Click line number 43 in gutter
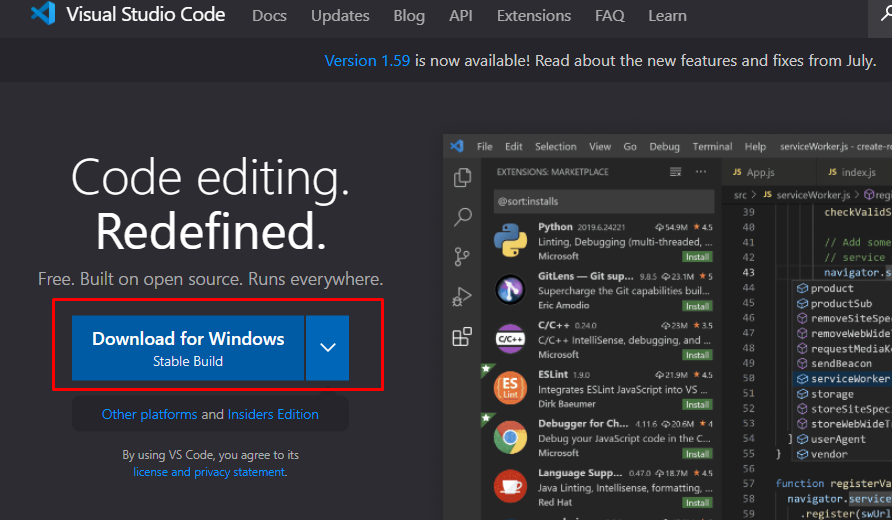Image resolution: width=892 pixels, height=520 pixels. [749, 273]
